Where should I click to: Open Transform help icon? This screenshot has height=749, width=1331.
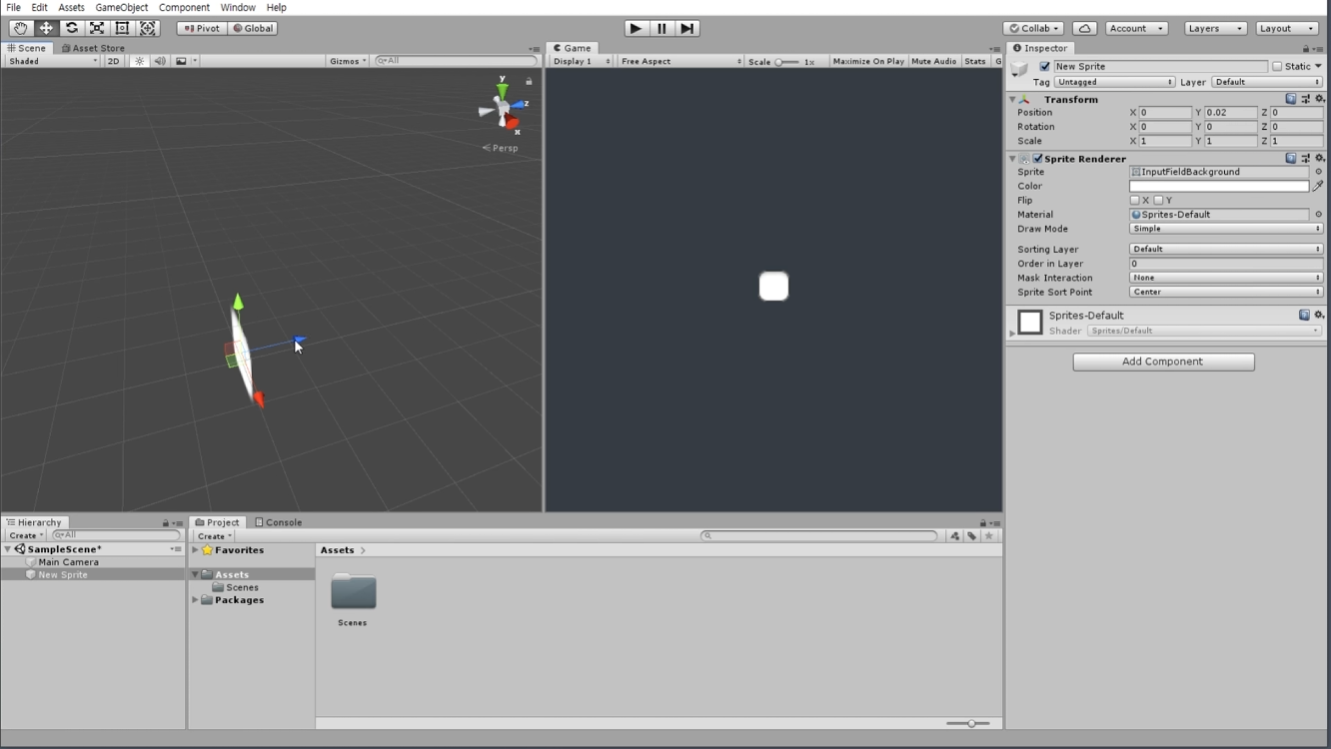click(x=1291, y=99)
